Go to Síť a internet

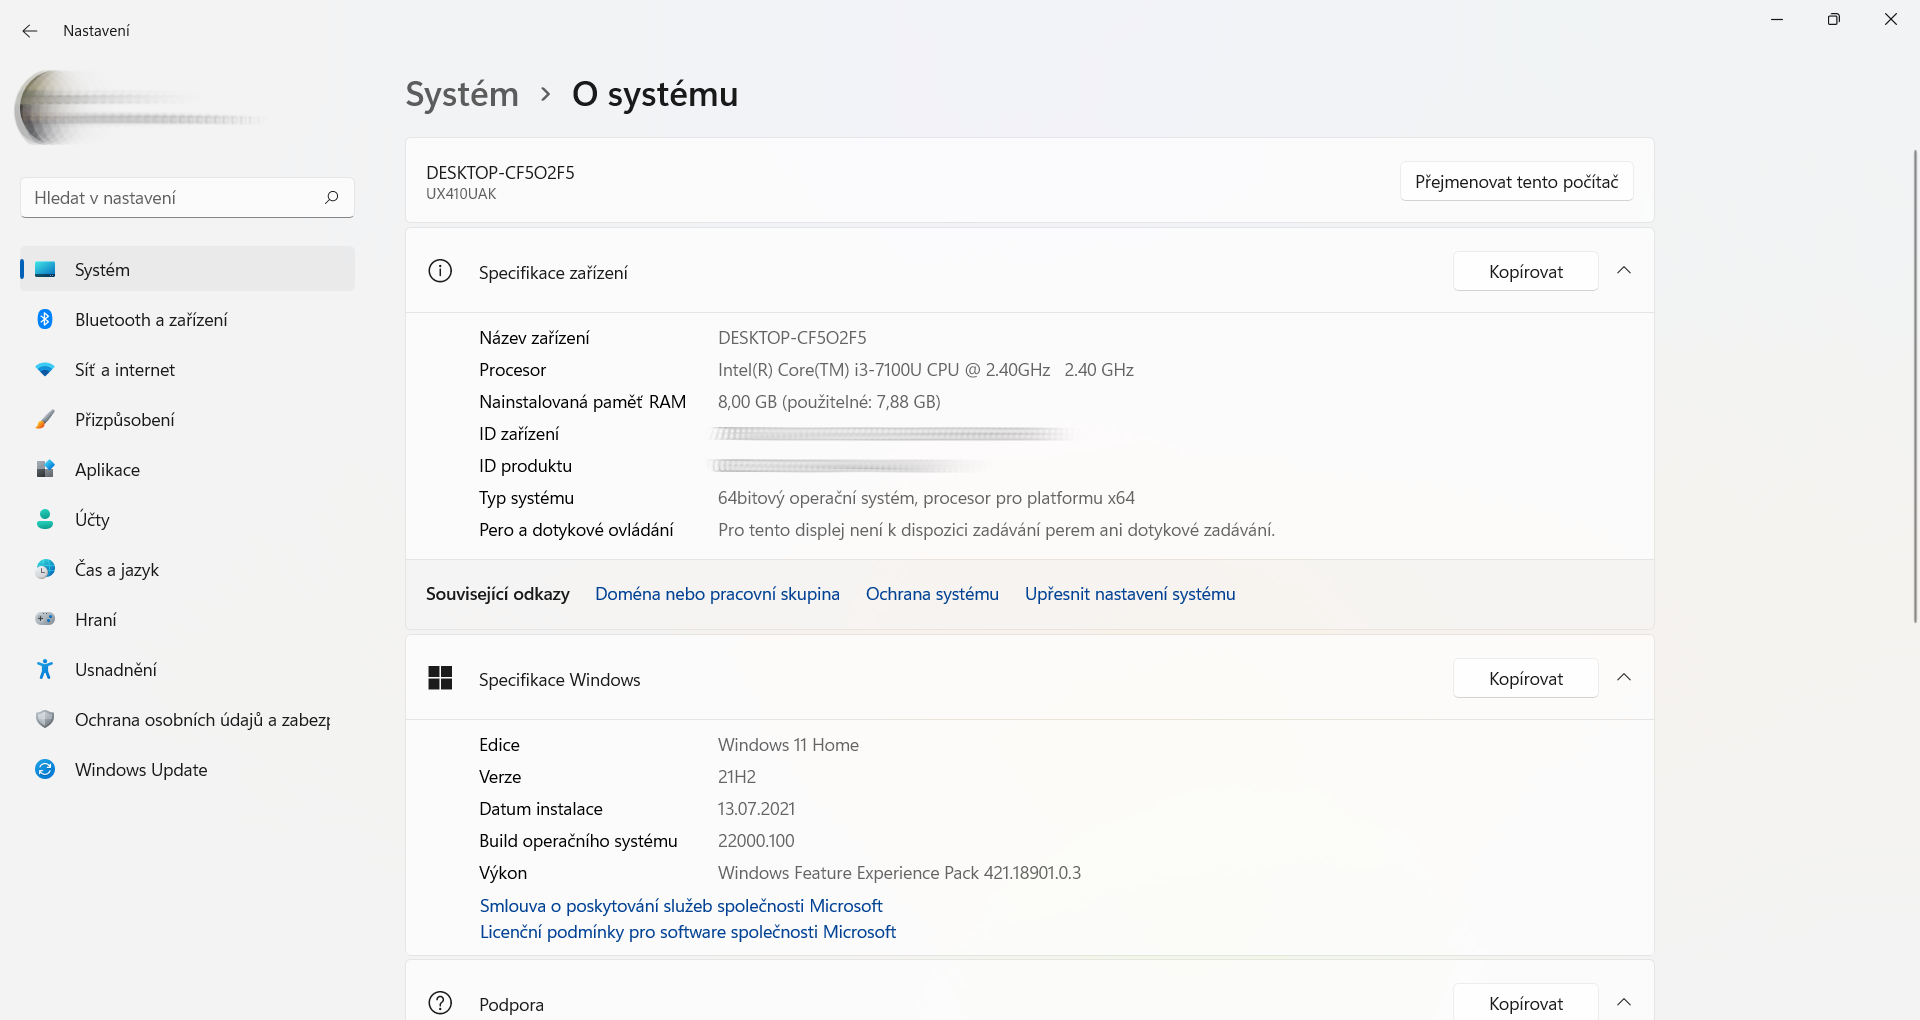pos(188,369)
